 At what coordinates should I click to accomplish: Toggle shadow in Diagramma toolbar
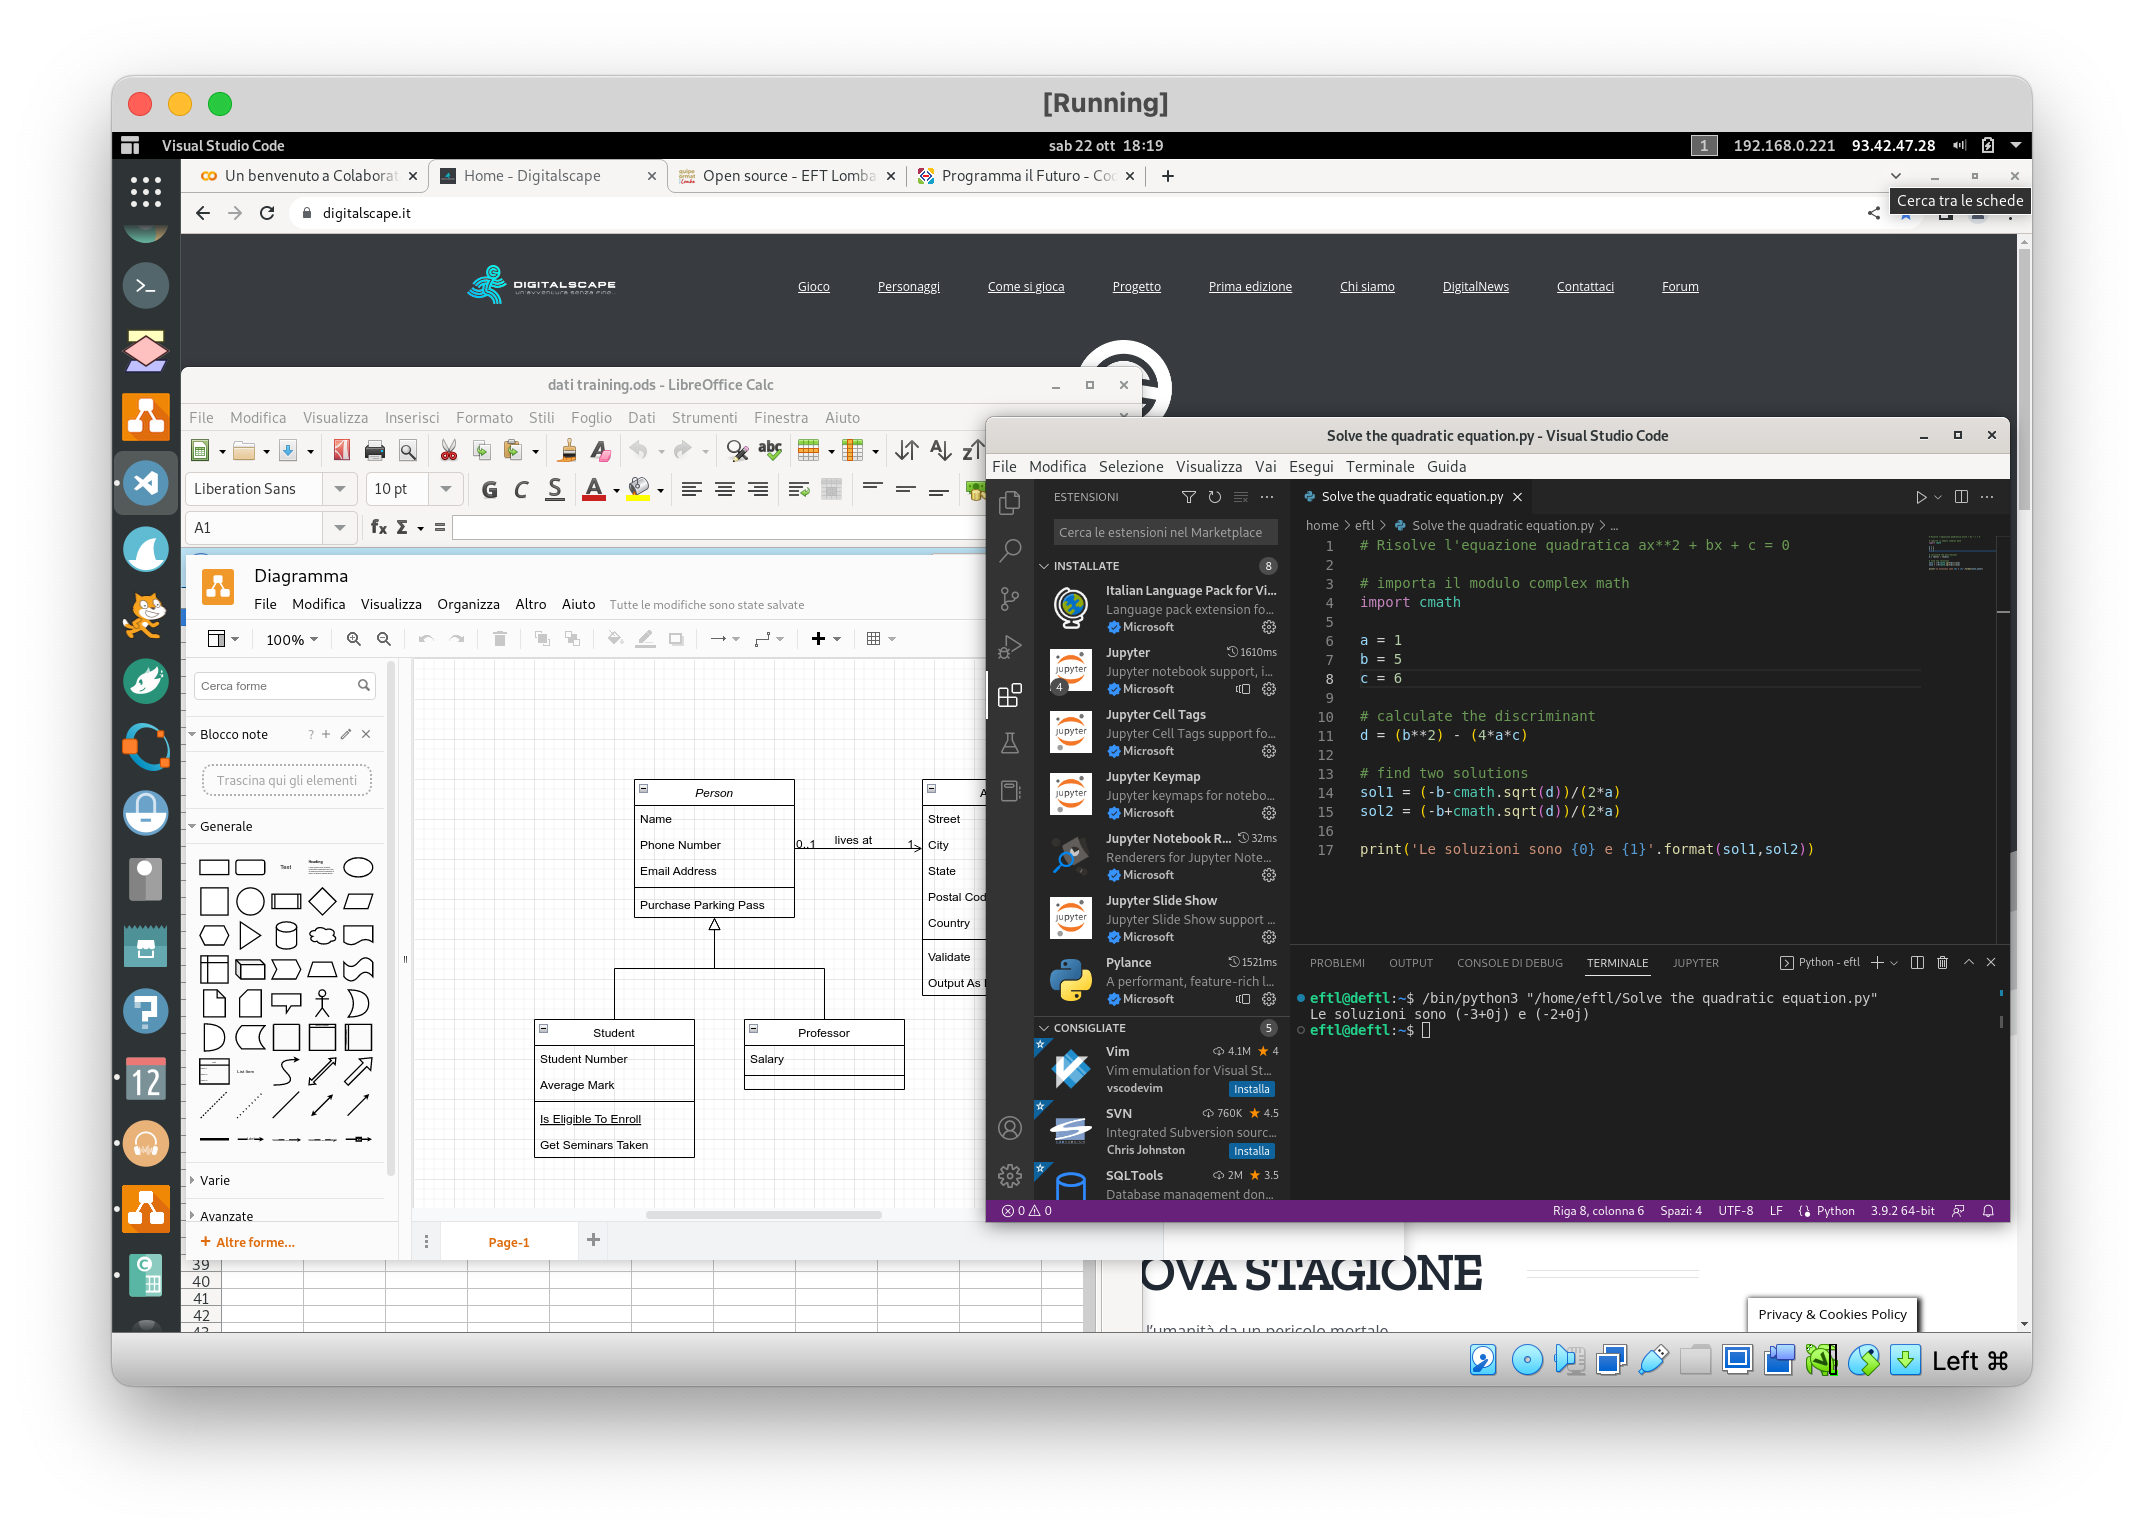tap(676, 639)
